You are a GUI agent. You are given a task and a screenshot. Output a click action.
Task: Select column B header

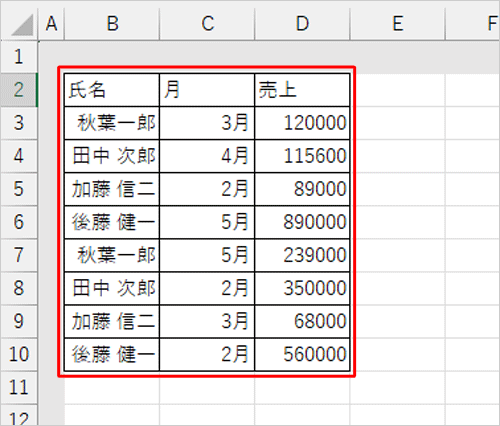pyautogui.click(x=112, y=24)
